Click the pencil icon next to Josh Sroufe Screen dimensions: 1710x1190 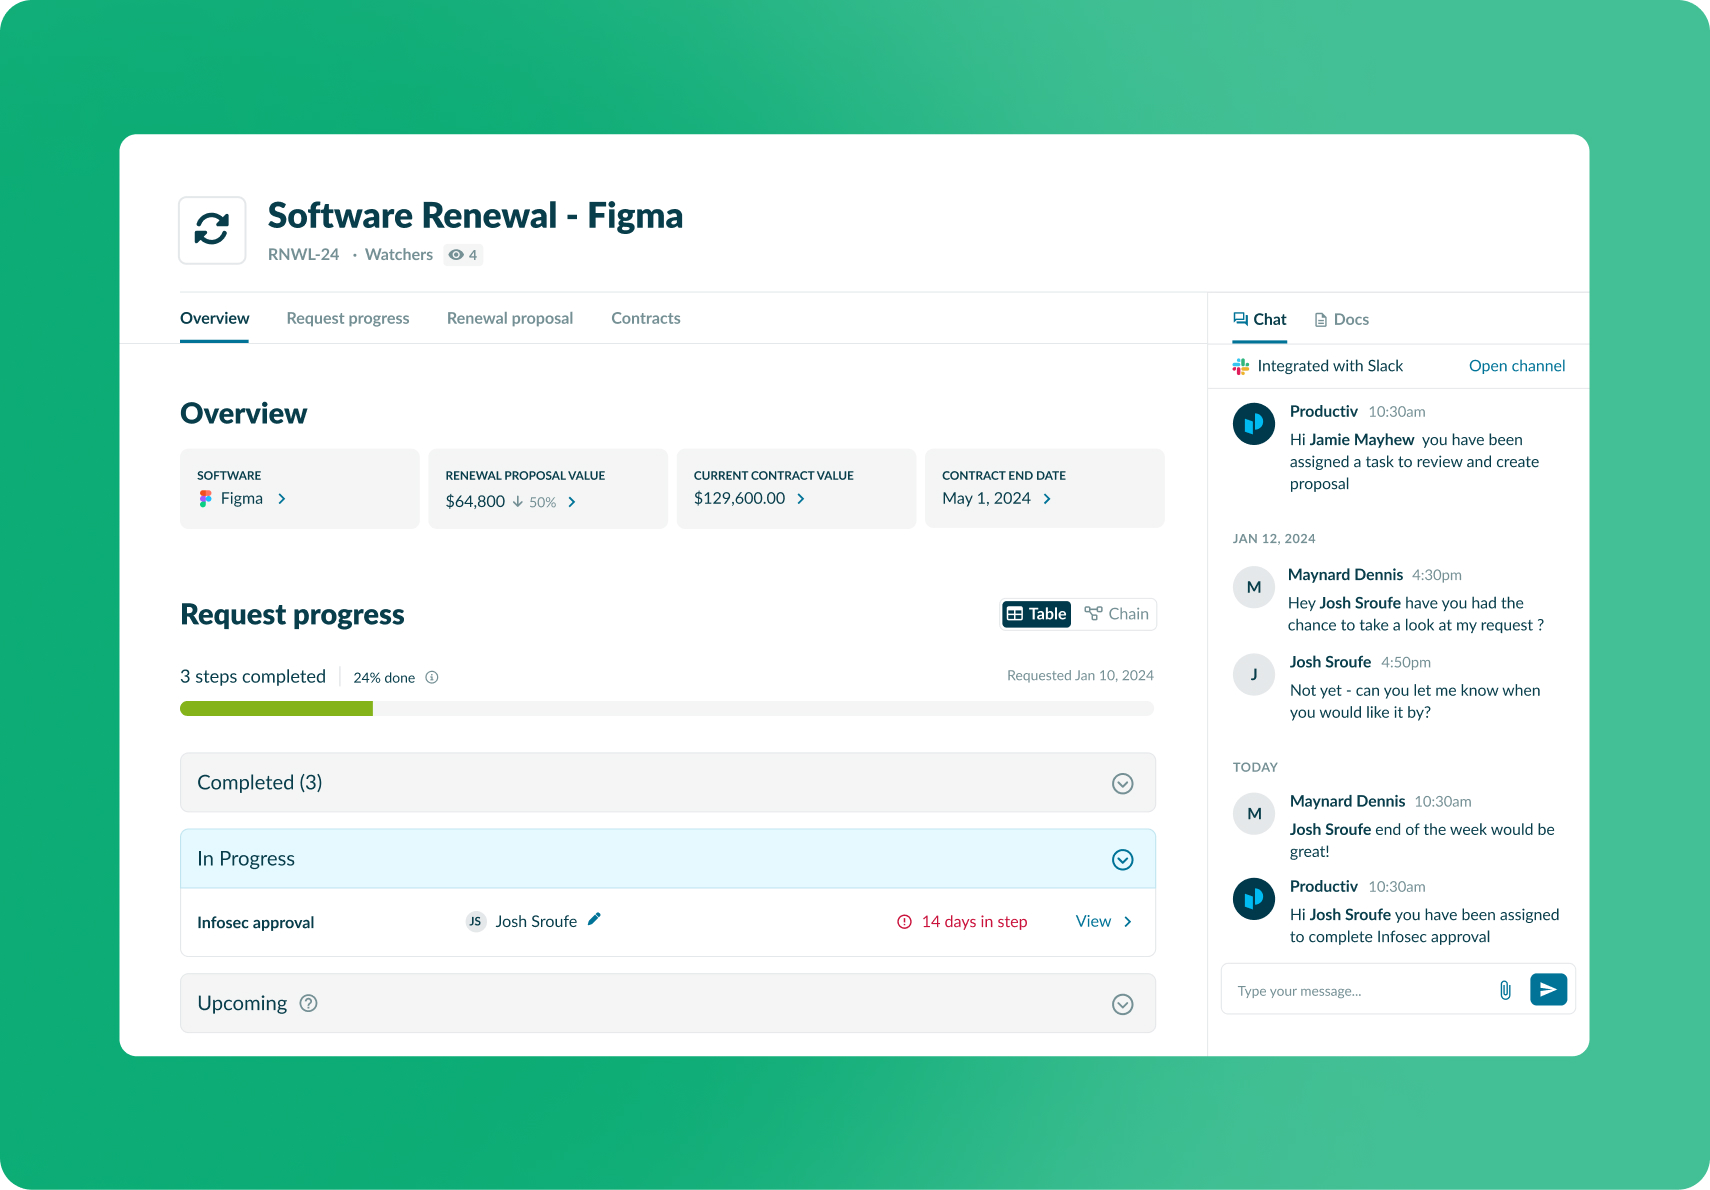coord(594,919)
